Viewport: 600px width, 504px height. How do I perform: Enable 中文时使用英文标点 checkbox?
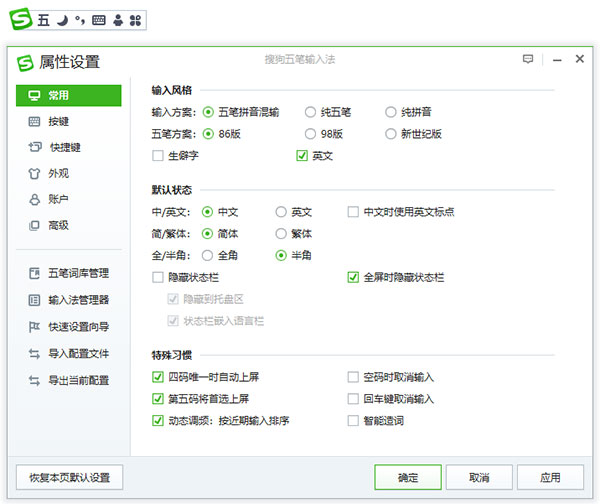[353, 212]
